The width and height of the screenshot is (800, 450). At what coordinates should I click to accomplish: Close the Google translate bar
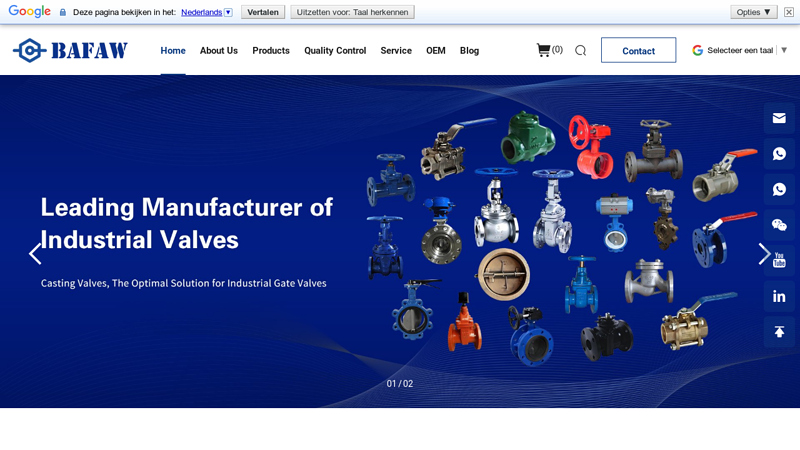(789, 12)
